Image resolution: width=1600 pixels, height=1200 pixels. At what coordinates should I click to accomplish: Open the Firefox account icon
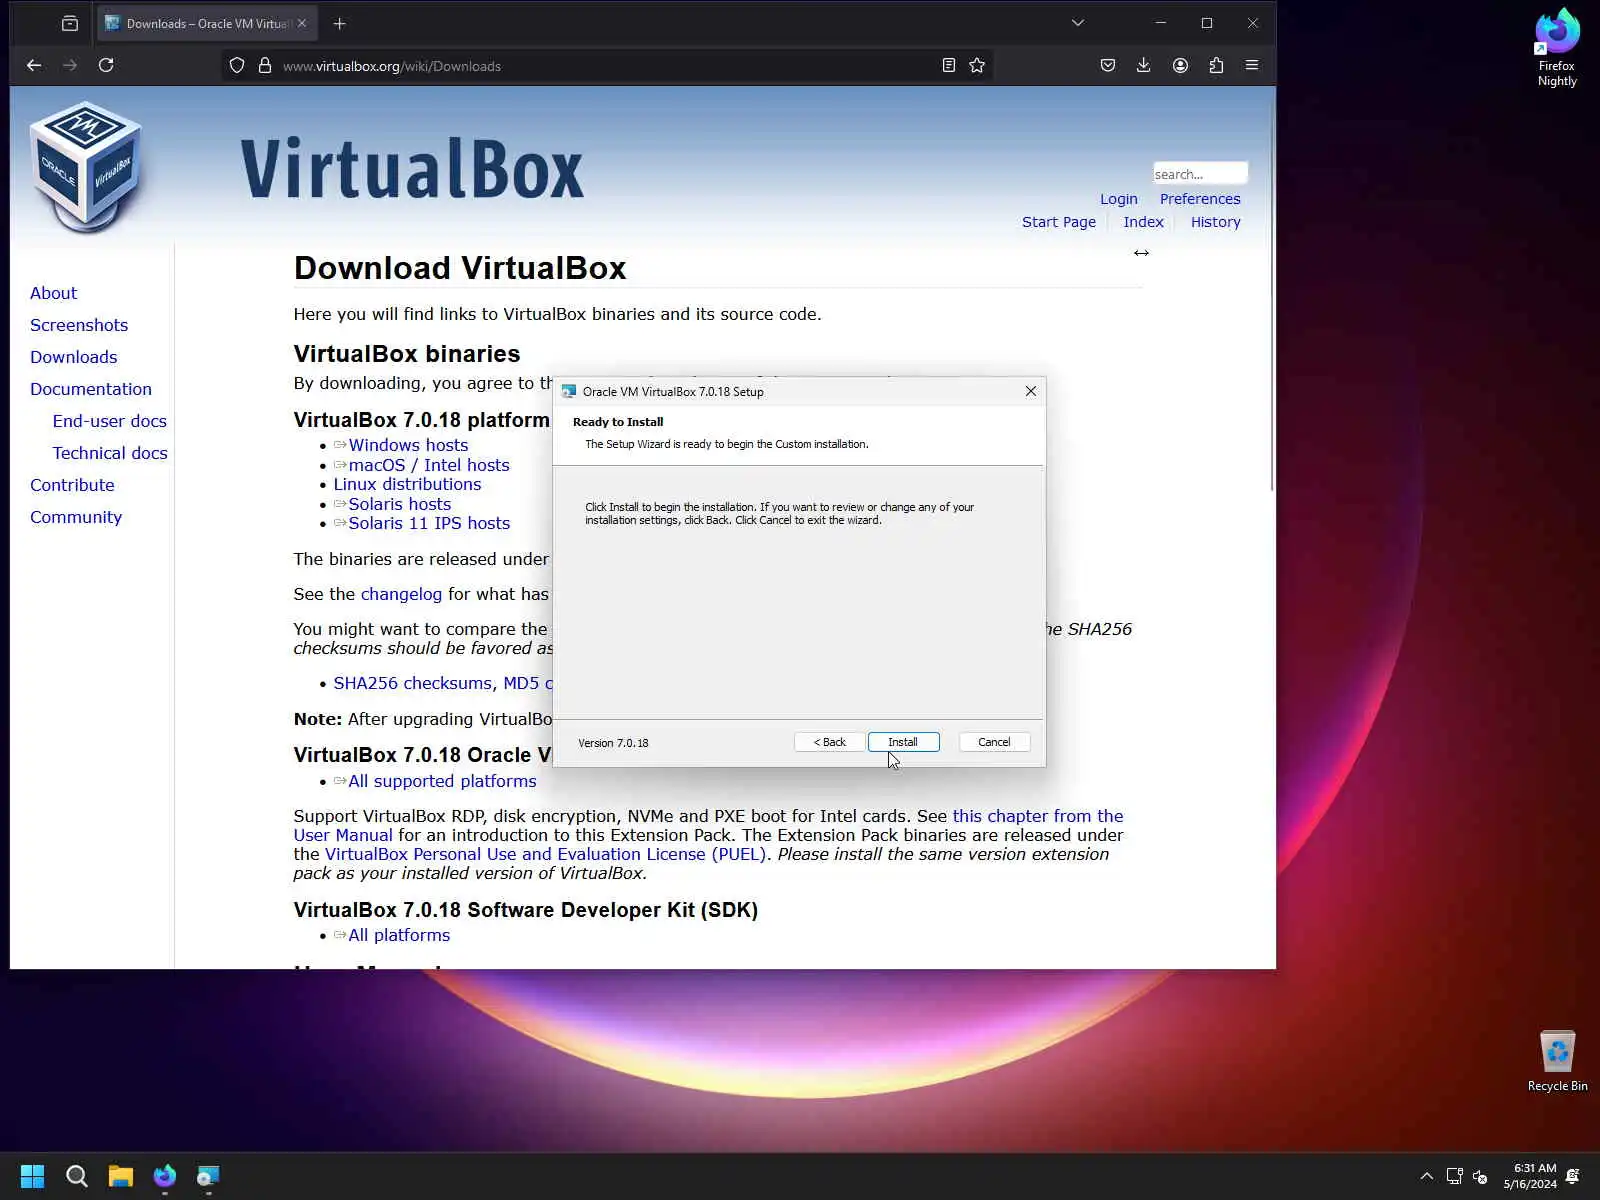click(x=1181, y=65)
